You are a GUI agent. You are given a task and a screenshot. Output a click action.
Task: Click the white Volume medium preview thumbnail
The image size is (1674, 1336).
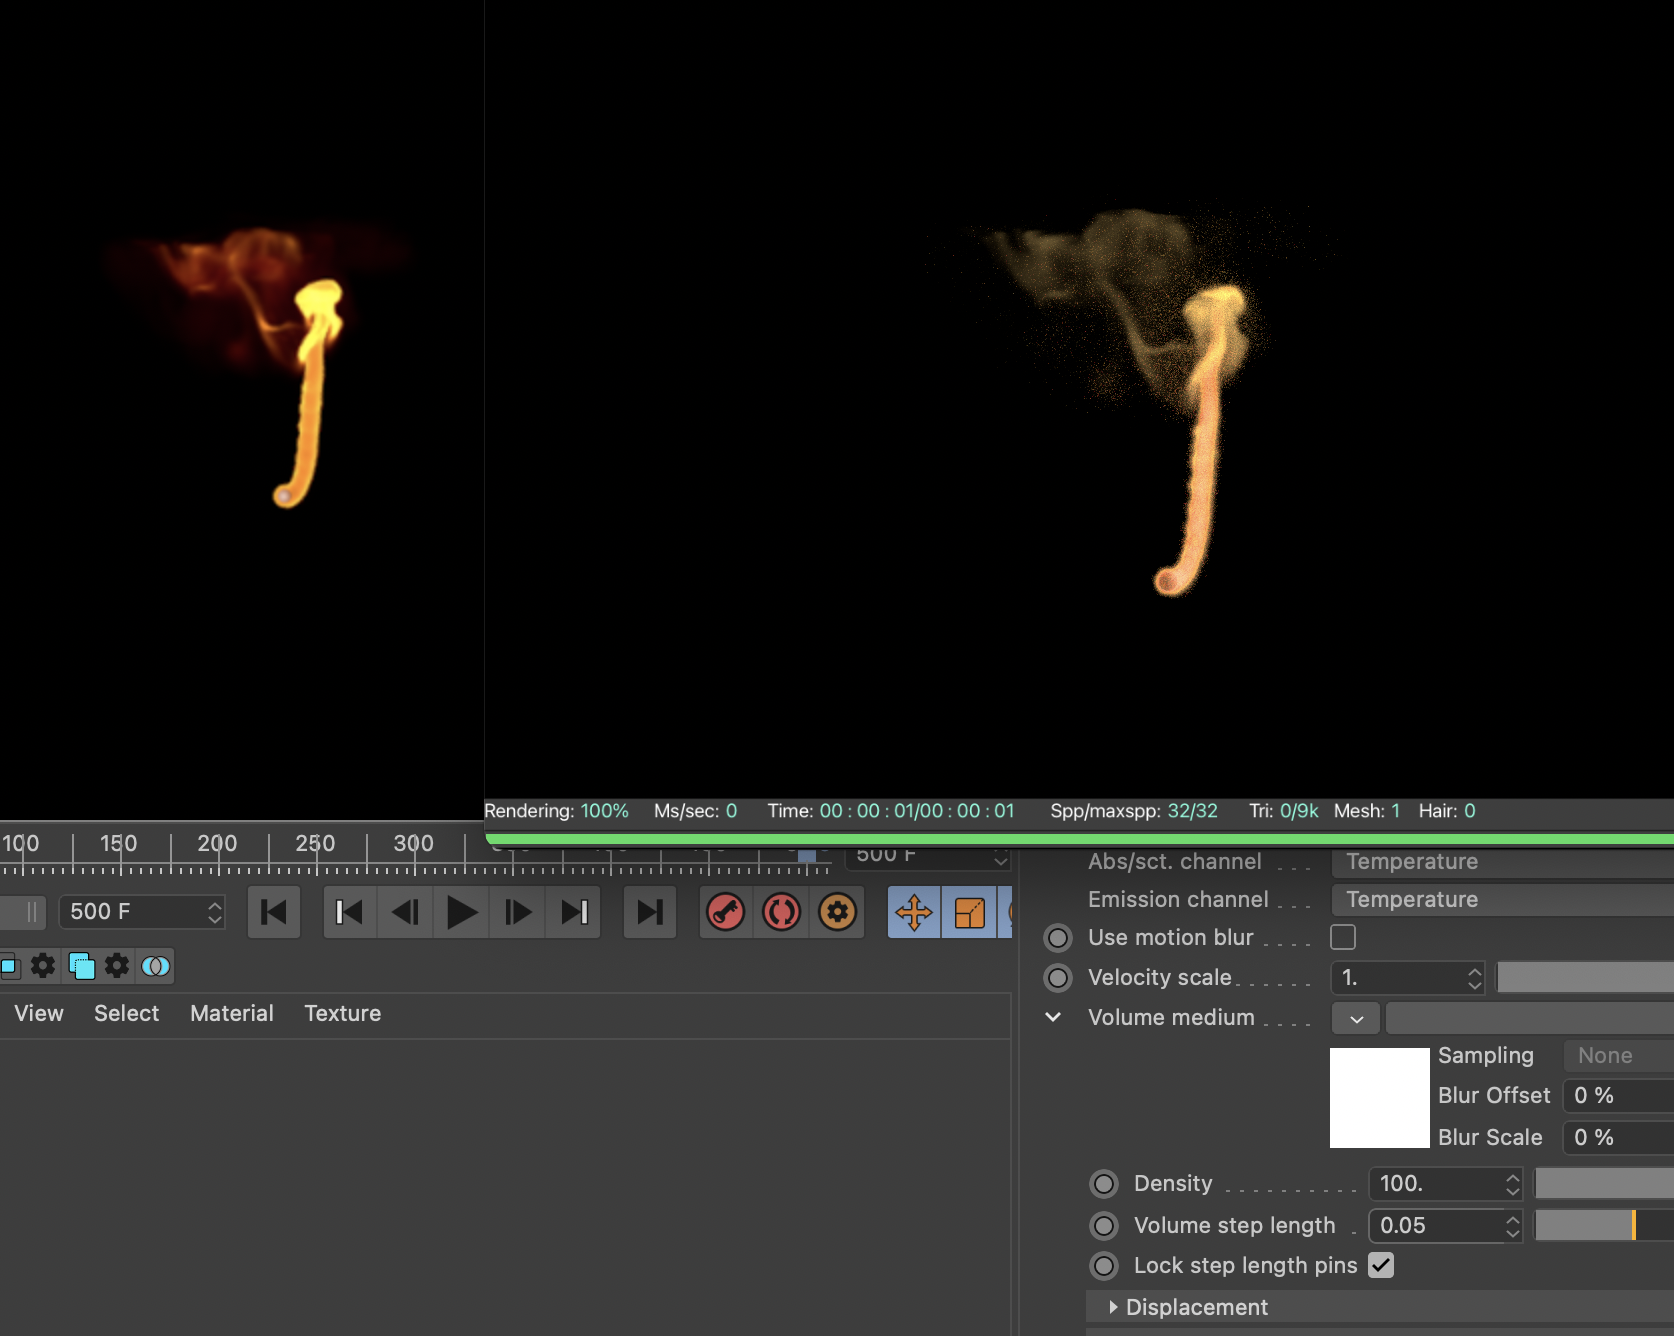1379,1097
